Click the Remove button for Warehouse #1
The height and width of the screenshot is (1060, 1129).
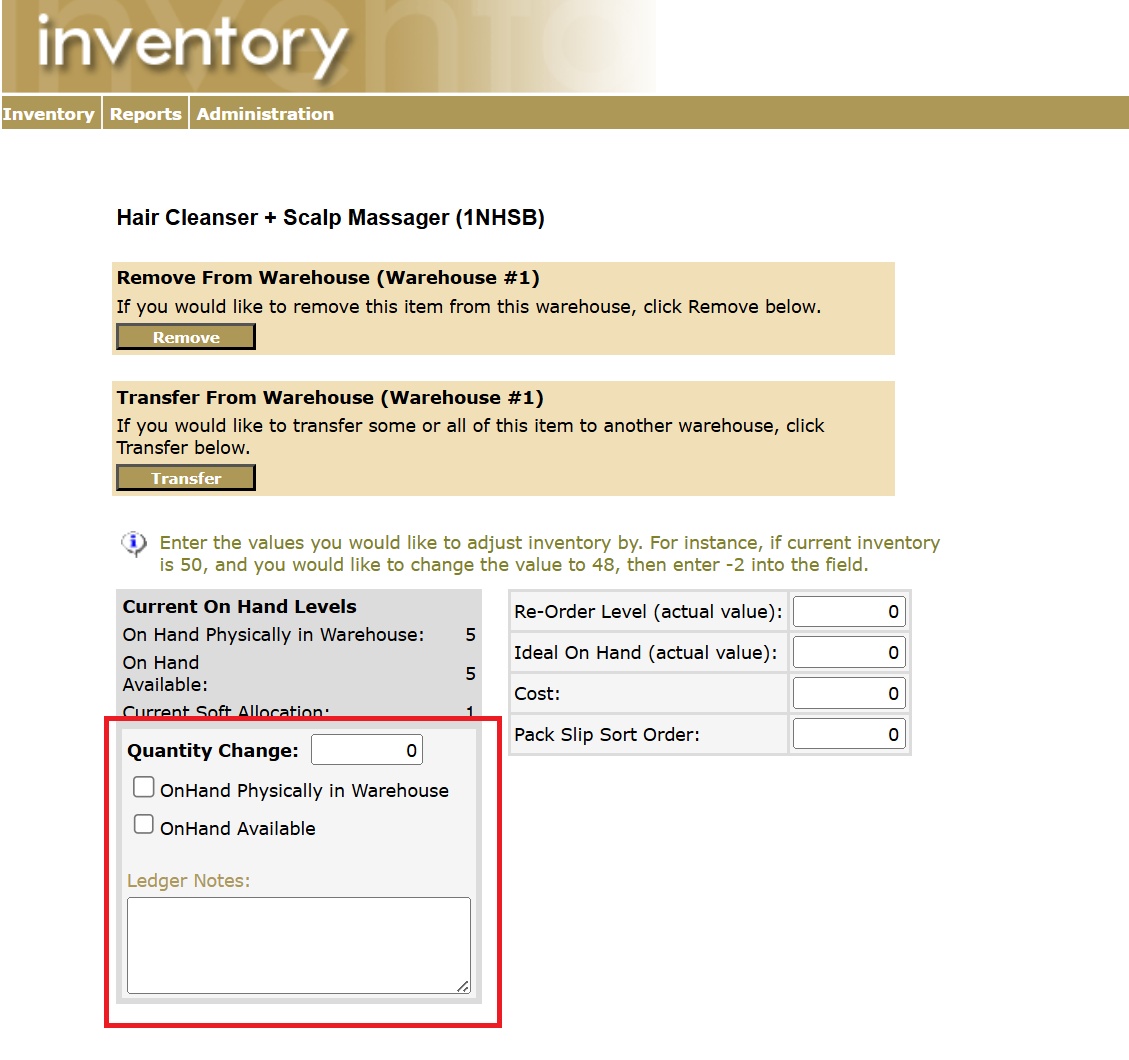coord(185,336)
